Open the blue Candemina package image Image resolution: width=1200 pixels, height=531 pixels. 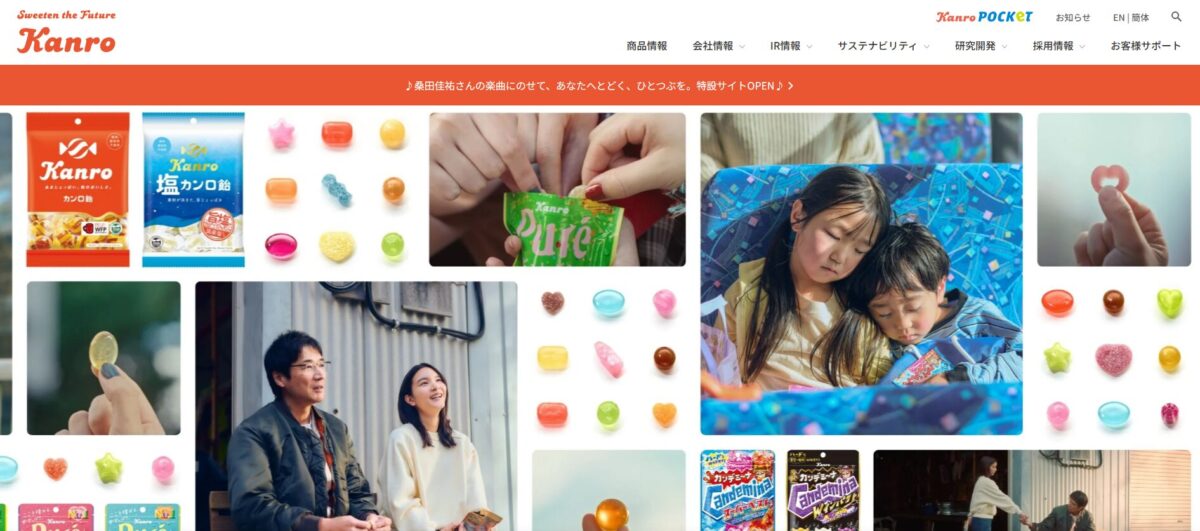[737, 490]
